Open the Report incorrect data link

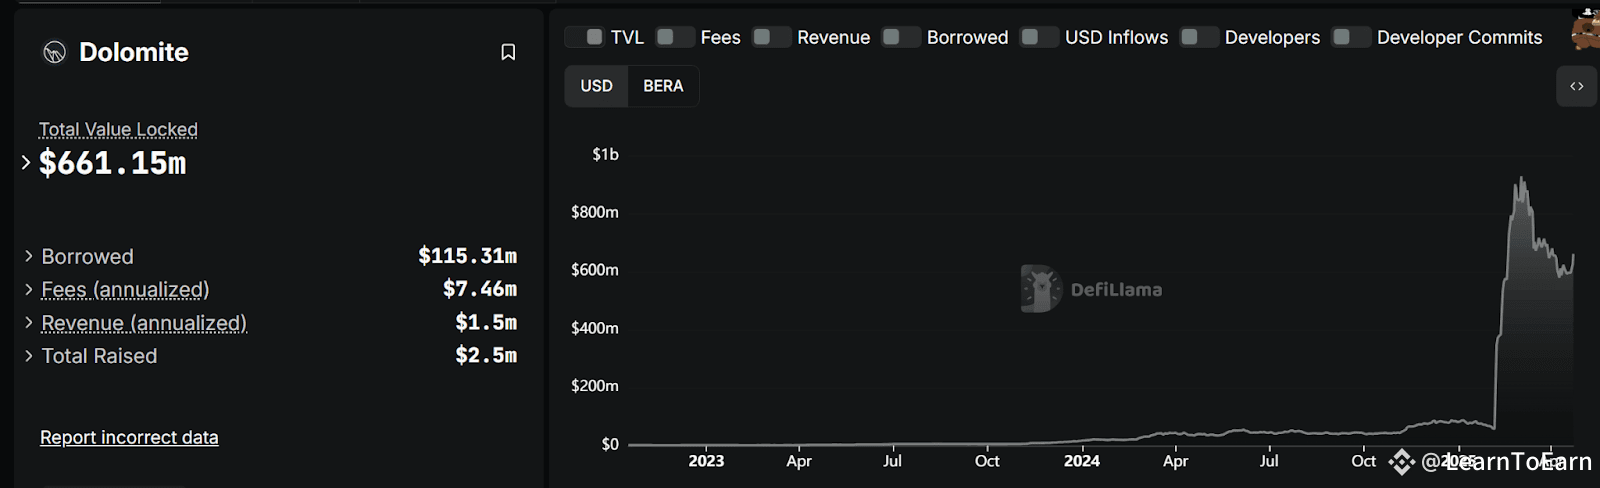(x=129, y=437)
